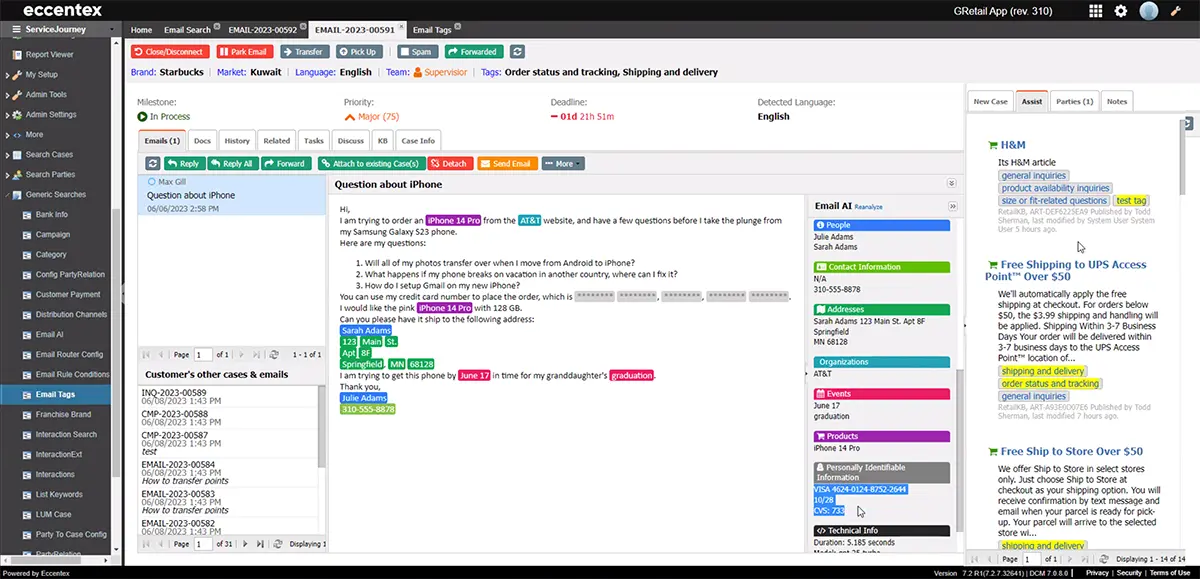Open the Case Info tab
This screenshot has width=1200, height=579.
click(418, 141)
